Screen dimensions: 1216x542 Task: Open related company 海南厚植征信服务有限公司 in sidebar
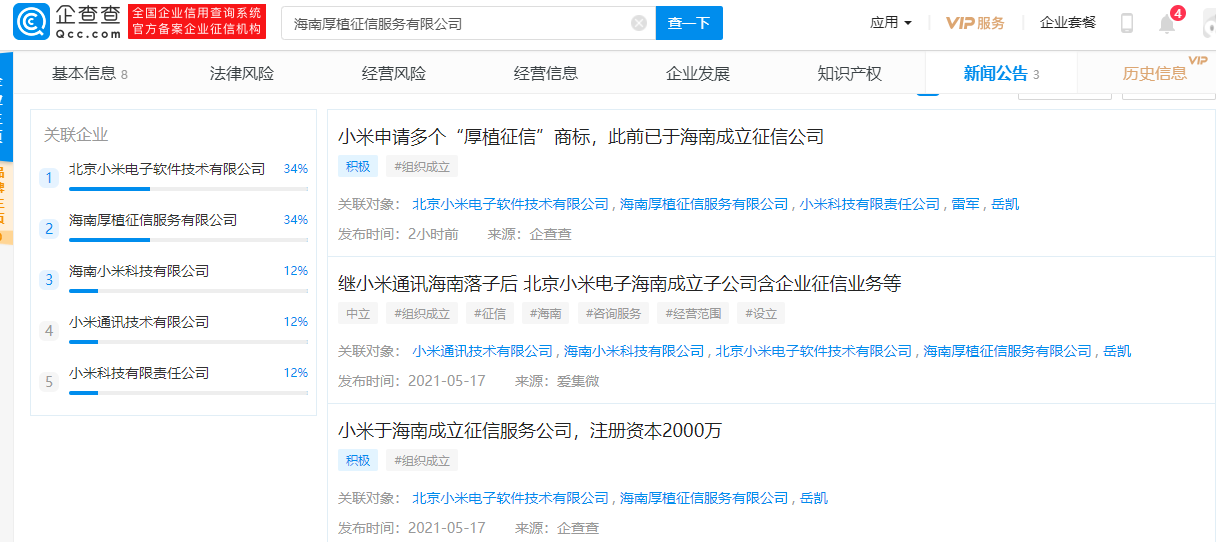pos(153,220)
